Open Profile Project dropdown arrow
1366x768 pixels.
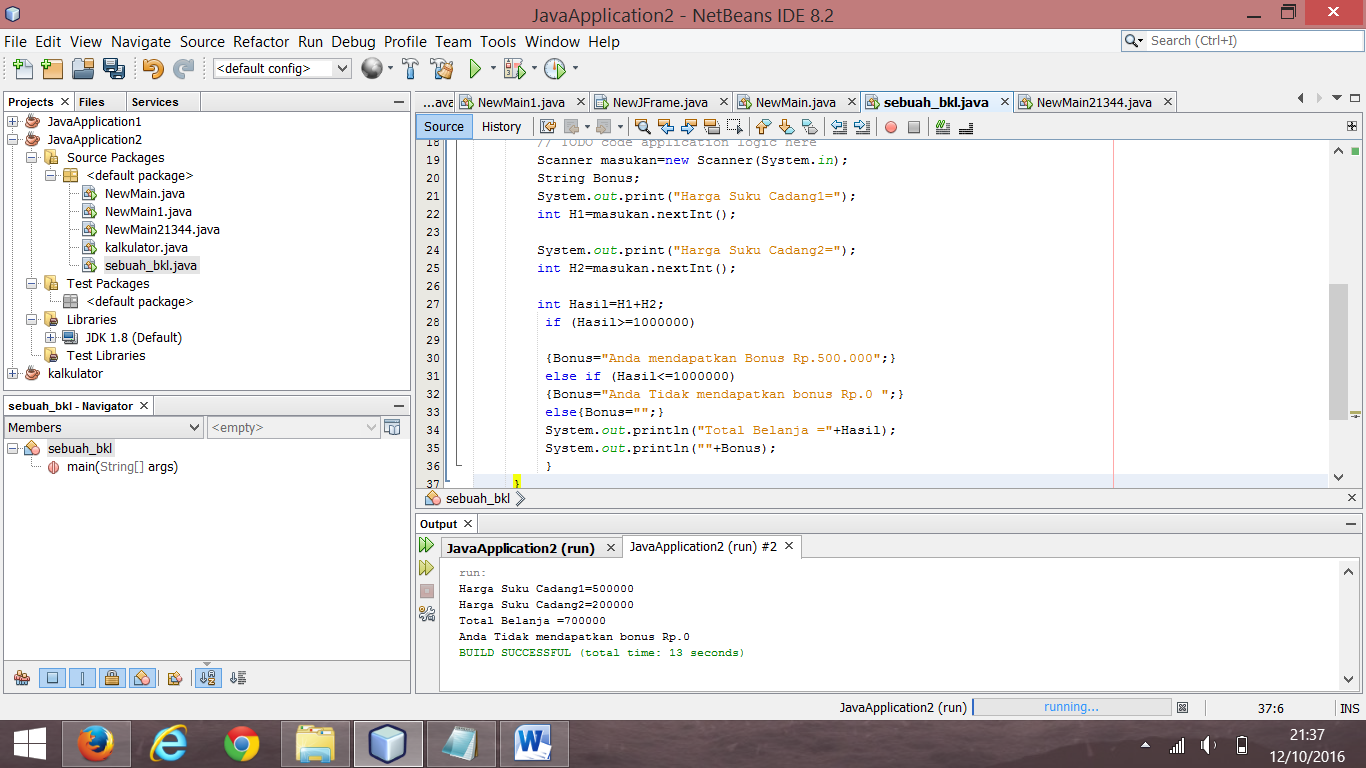575,69
